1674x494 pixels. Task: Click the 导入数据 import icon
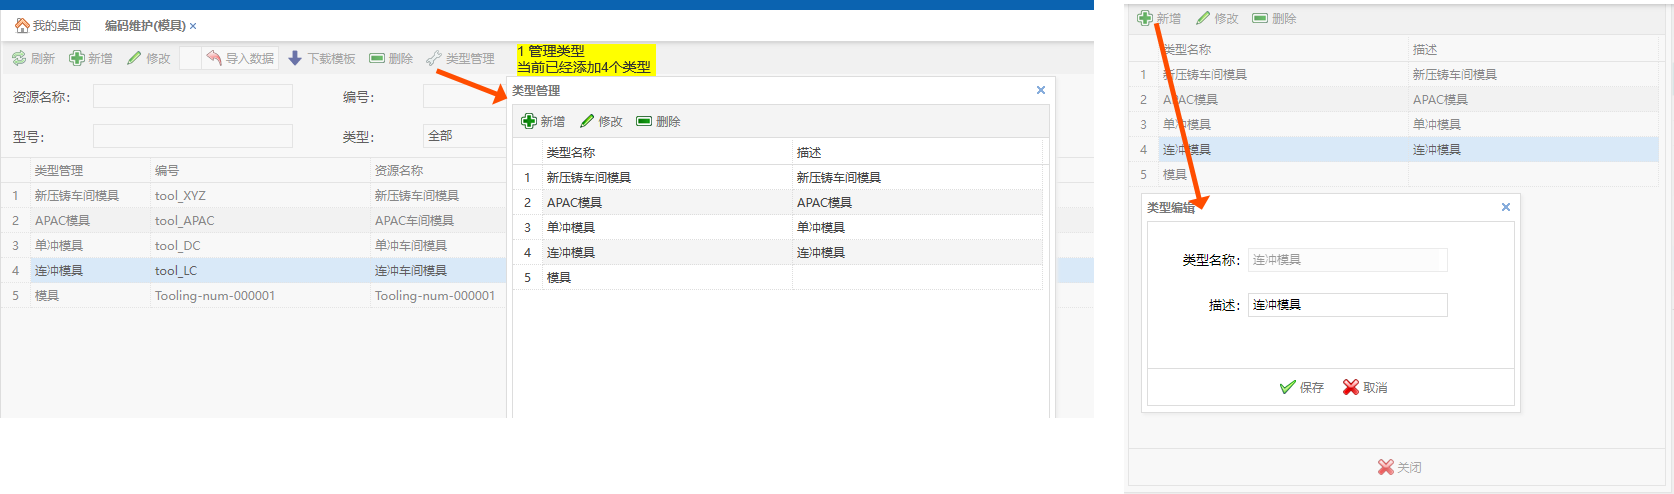(x=214, y=59)
